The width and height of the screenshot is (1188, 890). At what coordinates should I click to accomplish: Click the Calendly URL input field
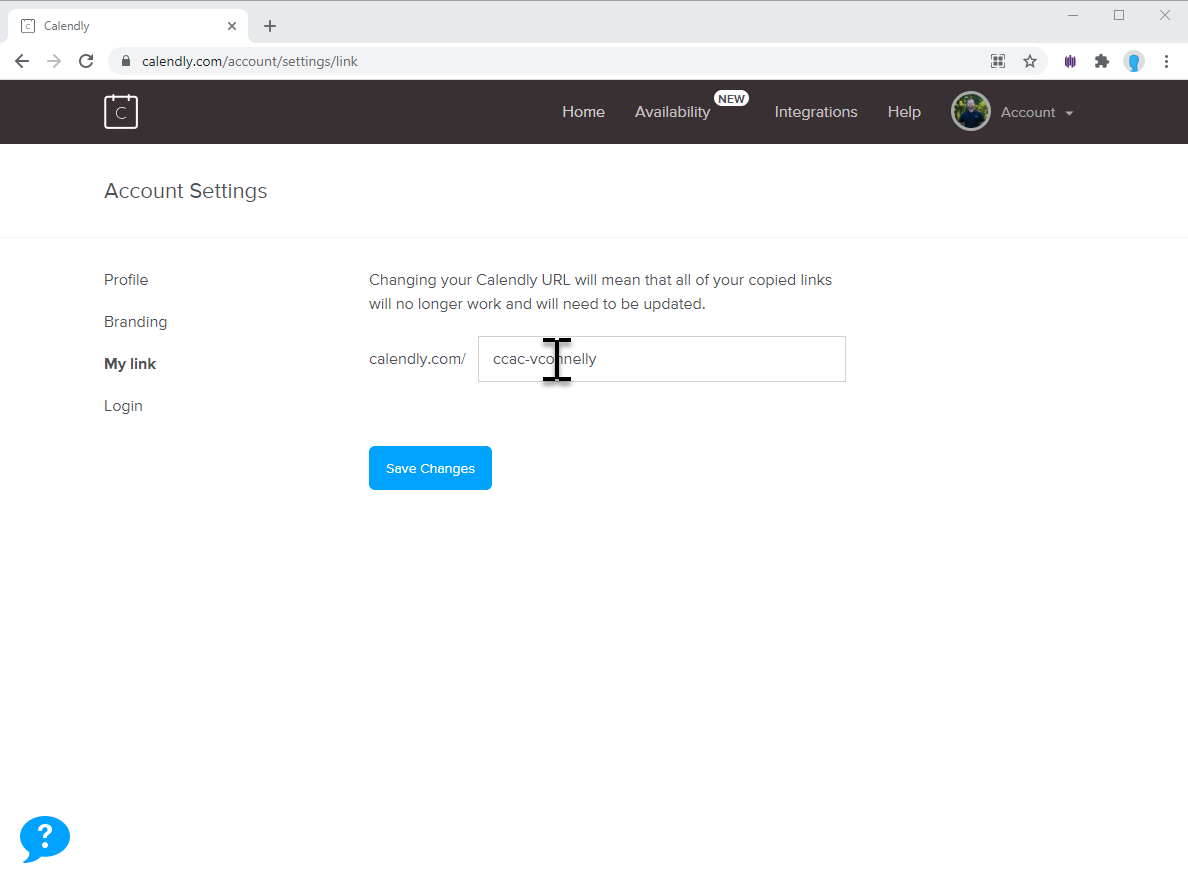click(661, 359)
